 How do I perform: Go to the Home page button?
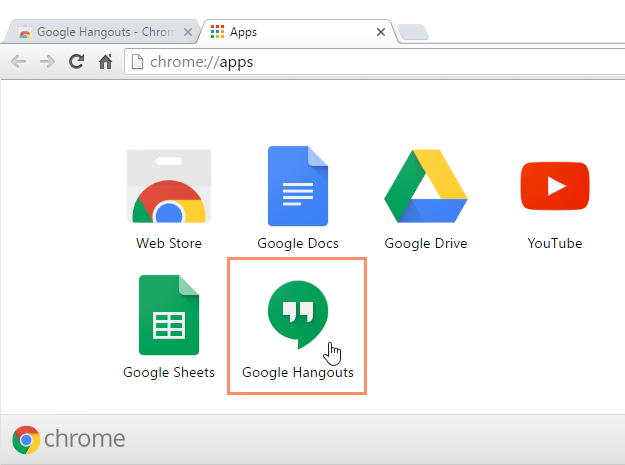click(x=105, y=62)
